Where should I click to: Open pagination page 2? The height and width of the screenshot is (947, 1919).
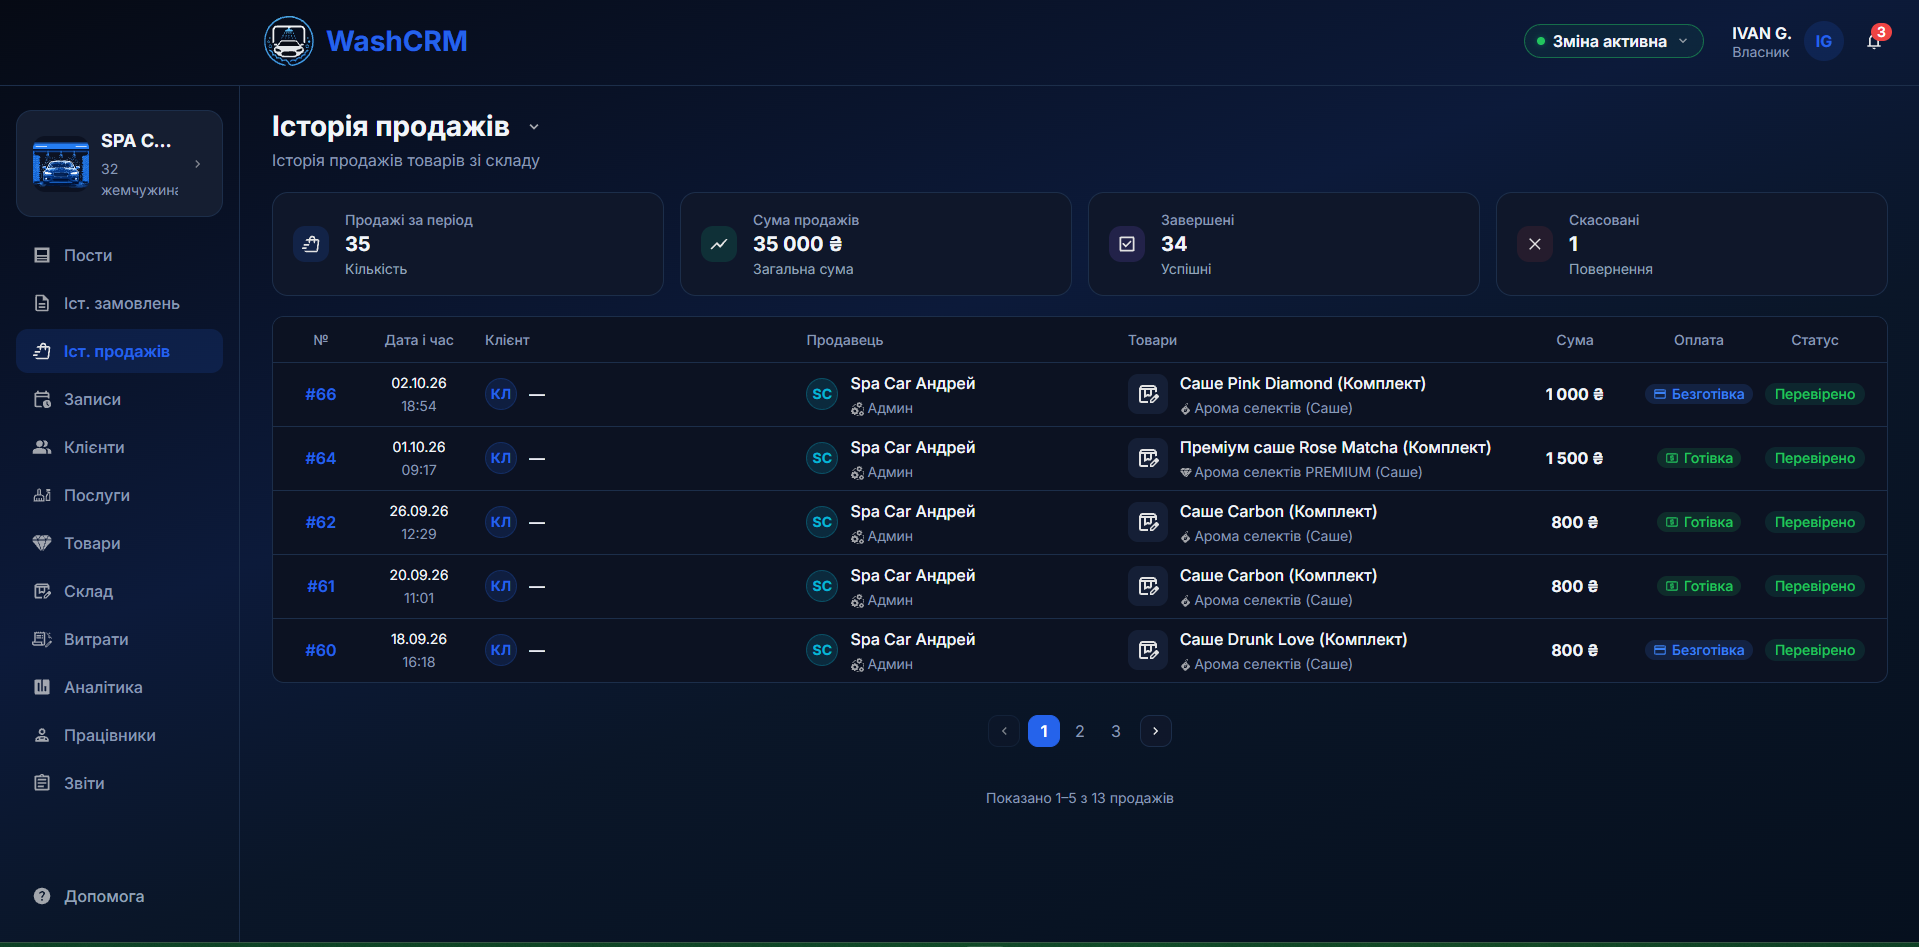point(1080,731)
